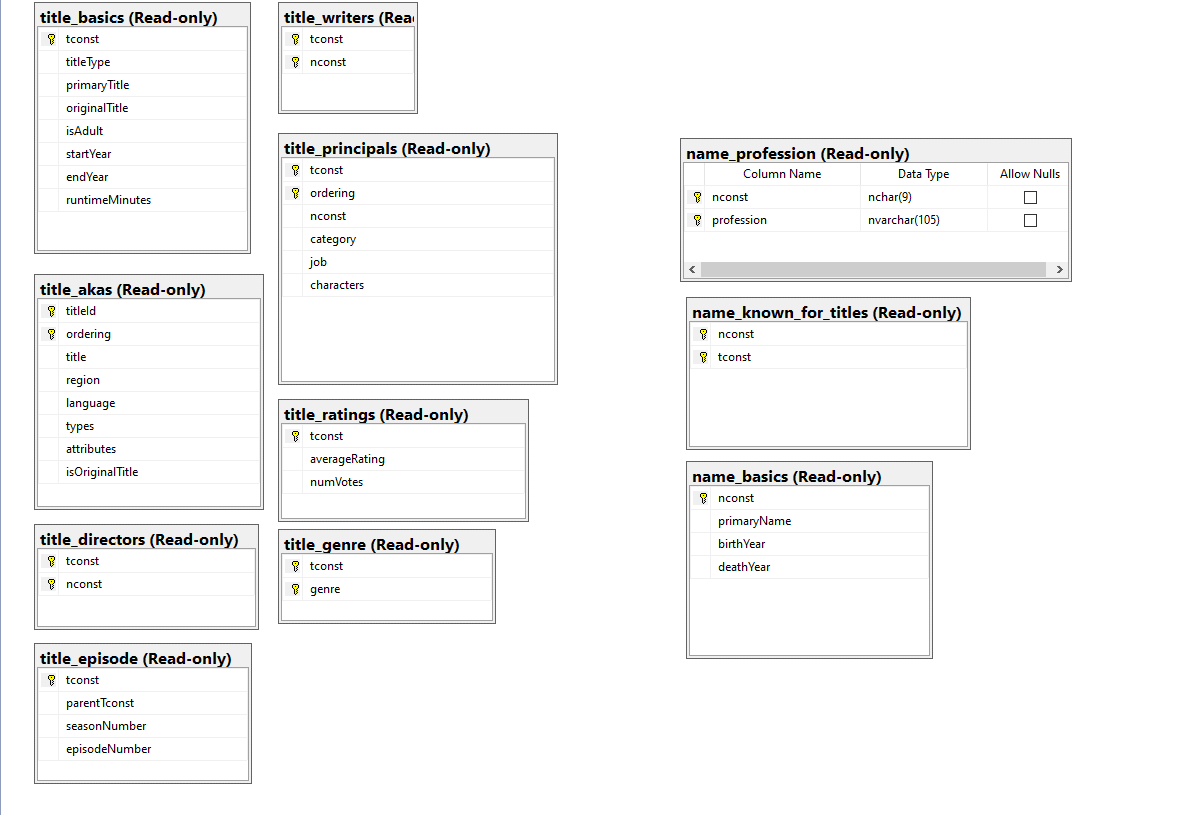The height and width of the screenshot is (815, 1190).
Task: Click the key icon beside tconst in title_basics
Action: (x=52, y=39)
